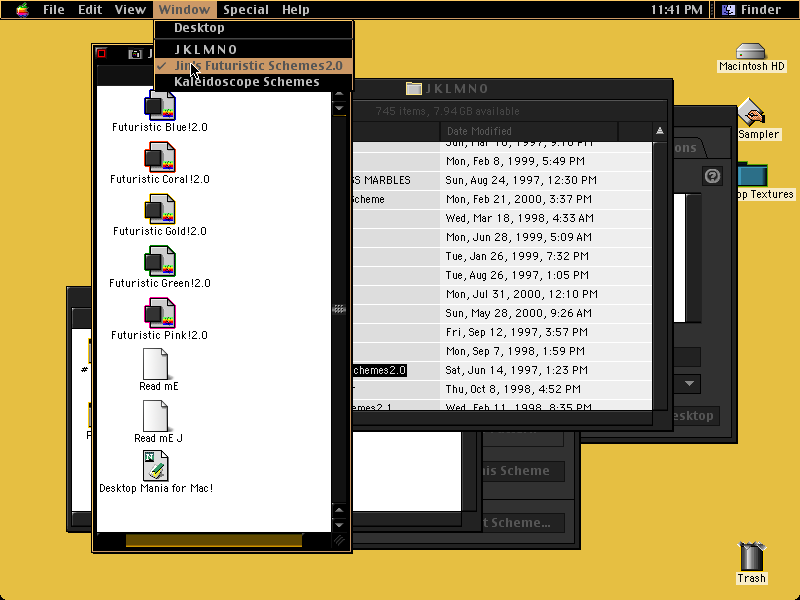Select the Futuristic Green!2.0 scheme icon
This screenshot has height=600, width=800.
(x=160, y=261)
